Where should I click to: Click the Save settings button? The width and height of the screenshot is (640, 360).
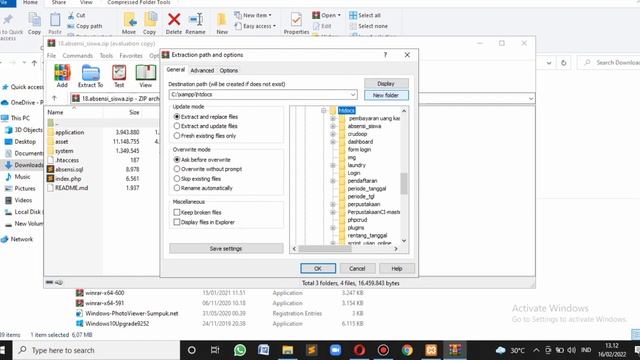[226, 248]
